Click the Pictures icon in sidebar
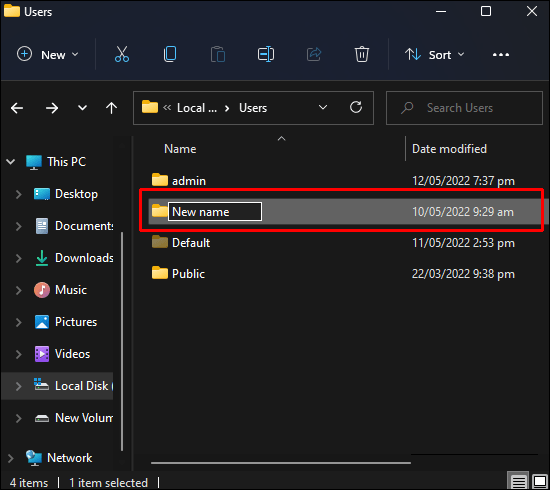550x490 pixels. coord(42,322)
